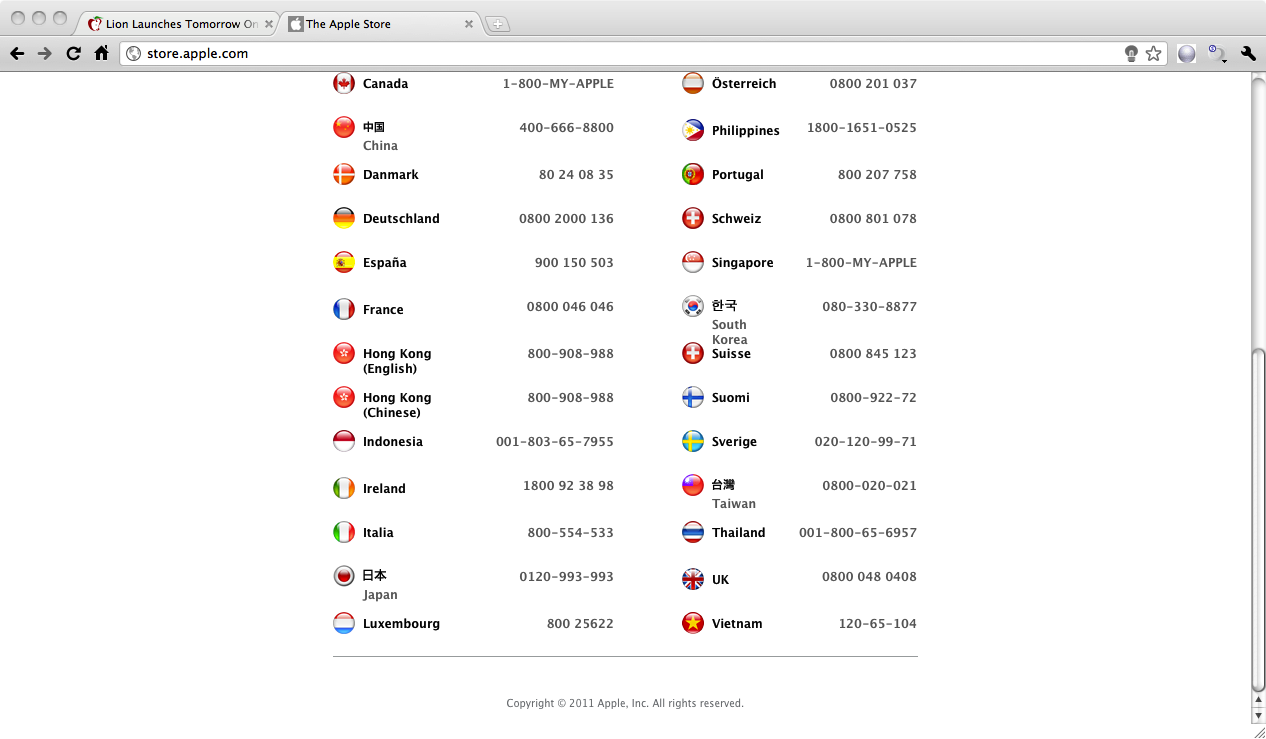The width and height of the screenshot is (1266, 739).
Task: Open the France store link
Action: [383, 310]
